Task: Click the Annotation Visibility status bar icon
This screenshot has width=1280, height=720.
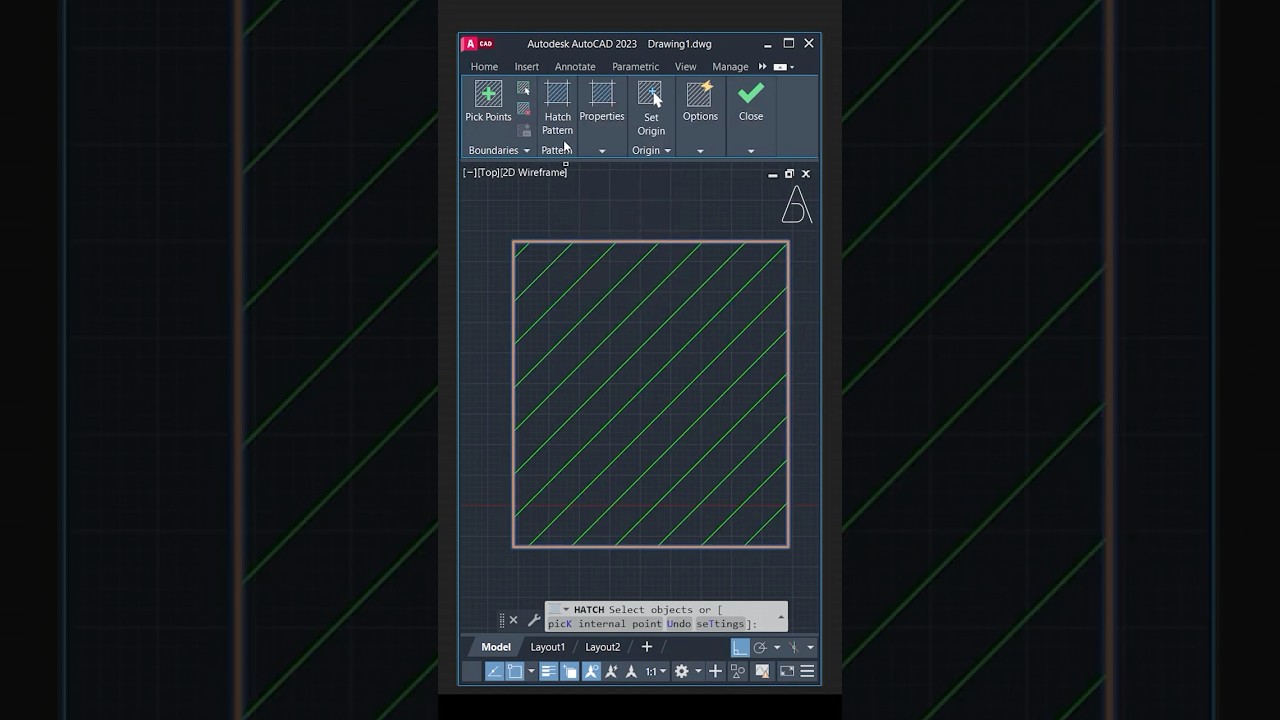Action: point(591,671)
